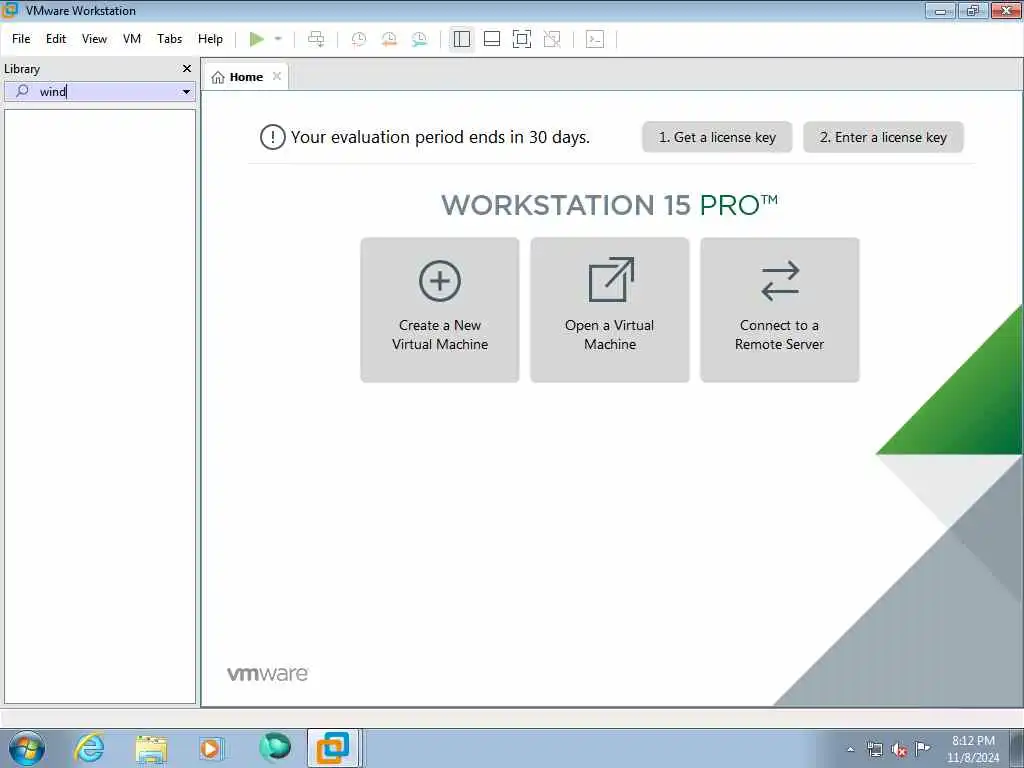The height and width of the screenshot is (768, 1024).
Task: Close the Home tab
Action: pos(277,76)
